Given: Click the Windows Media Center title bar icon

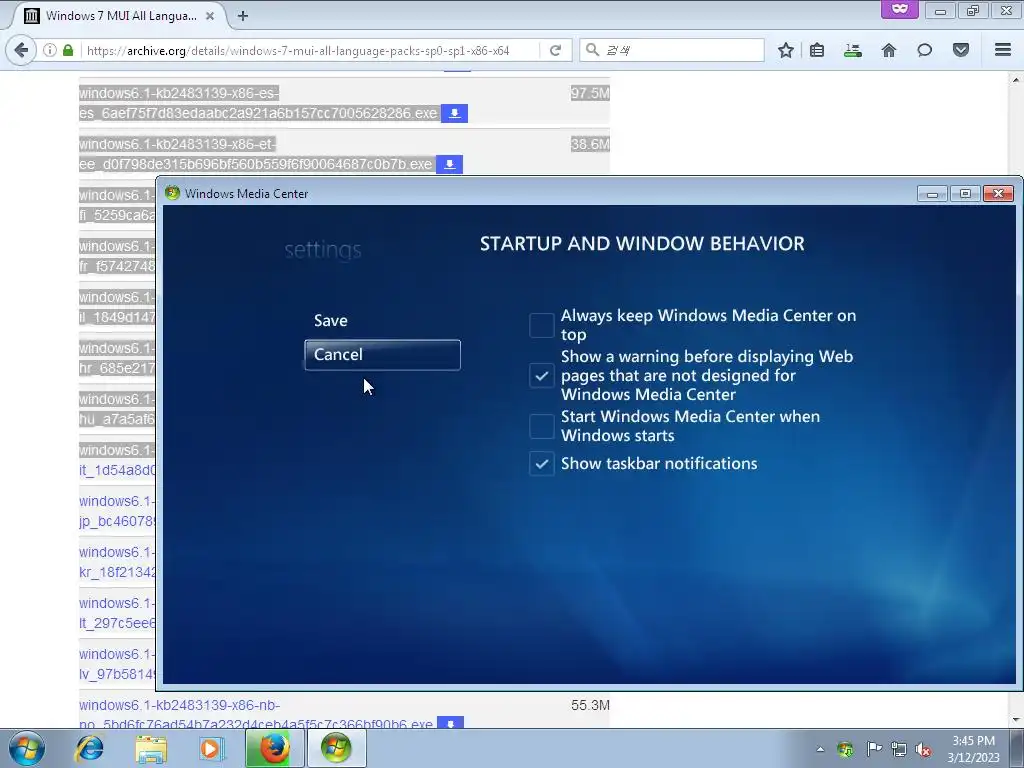Looking at the screenshot, I should 172,193.
